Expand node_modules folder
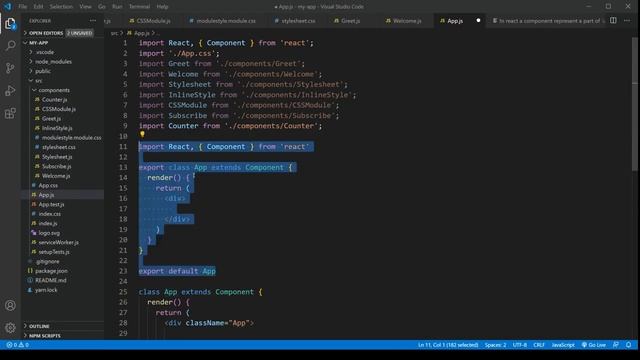Viewport: 640px width, 360px height. (x=62, y=62)
